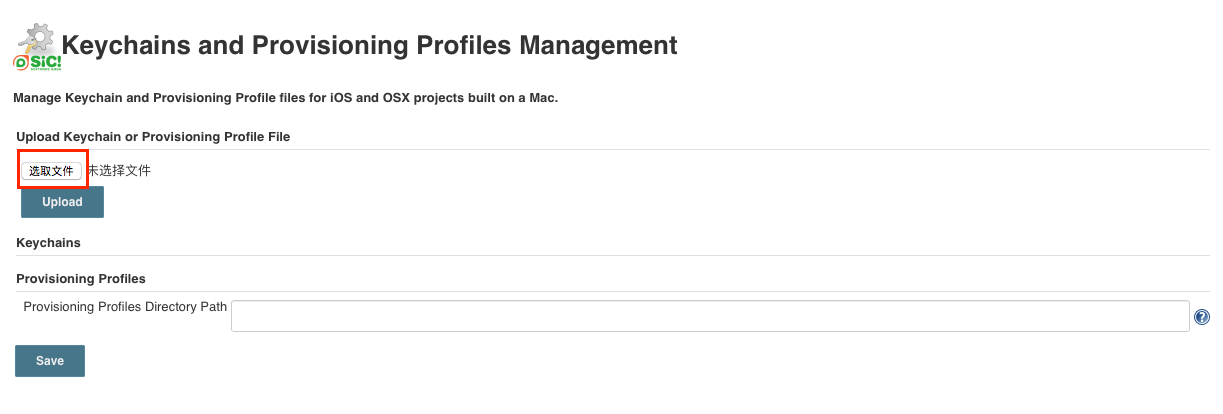
Task: Click the keychain gear icon beside the title
Action: coord(38,39)
